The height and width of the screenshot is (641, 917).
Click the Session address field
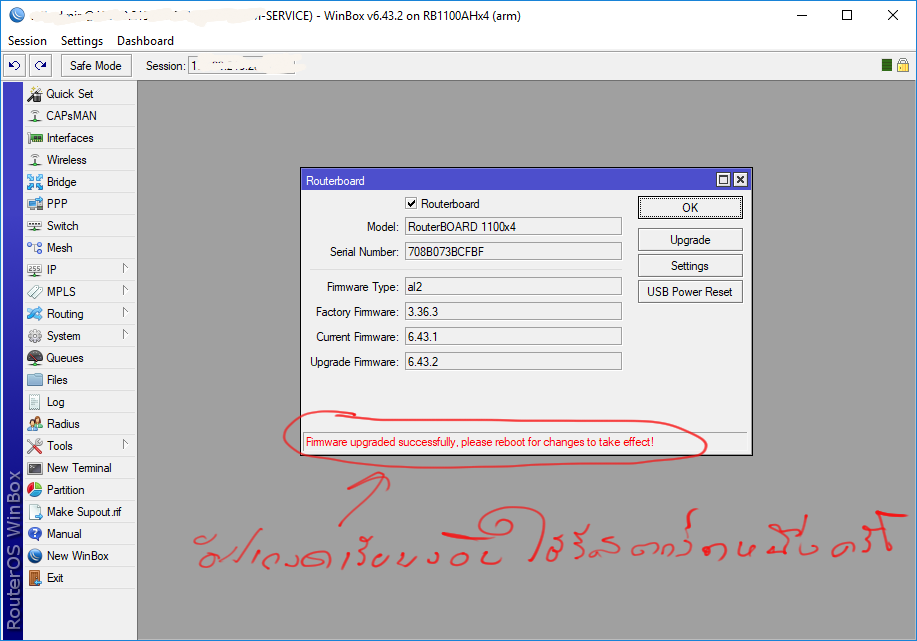[x=242, y=66]
